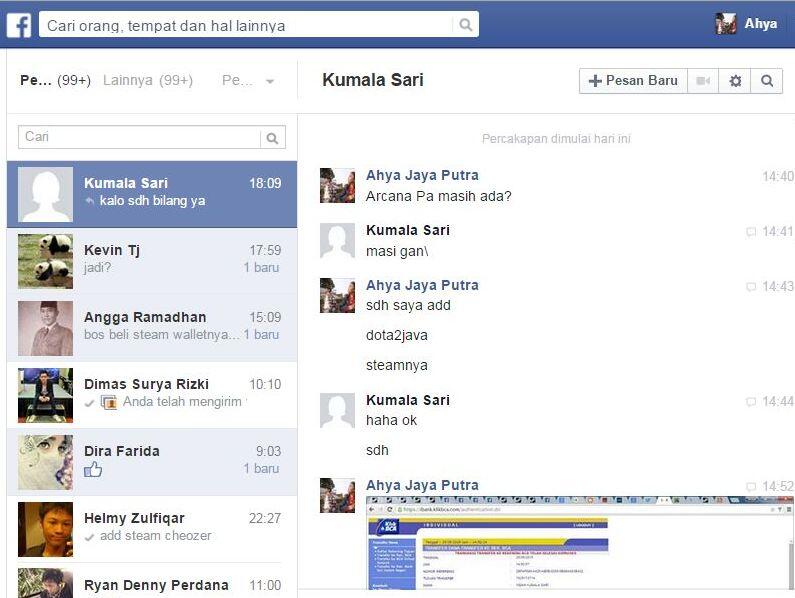
Task: Click the message text 'dota2java'
Action: [x=397, y=336]
